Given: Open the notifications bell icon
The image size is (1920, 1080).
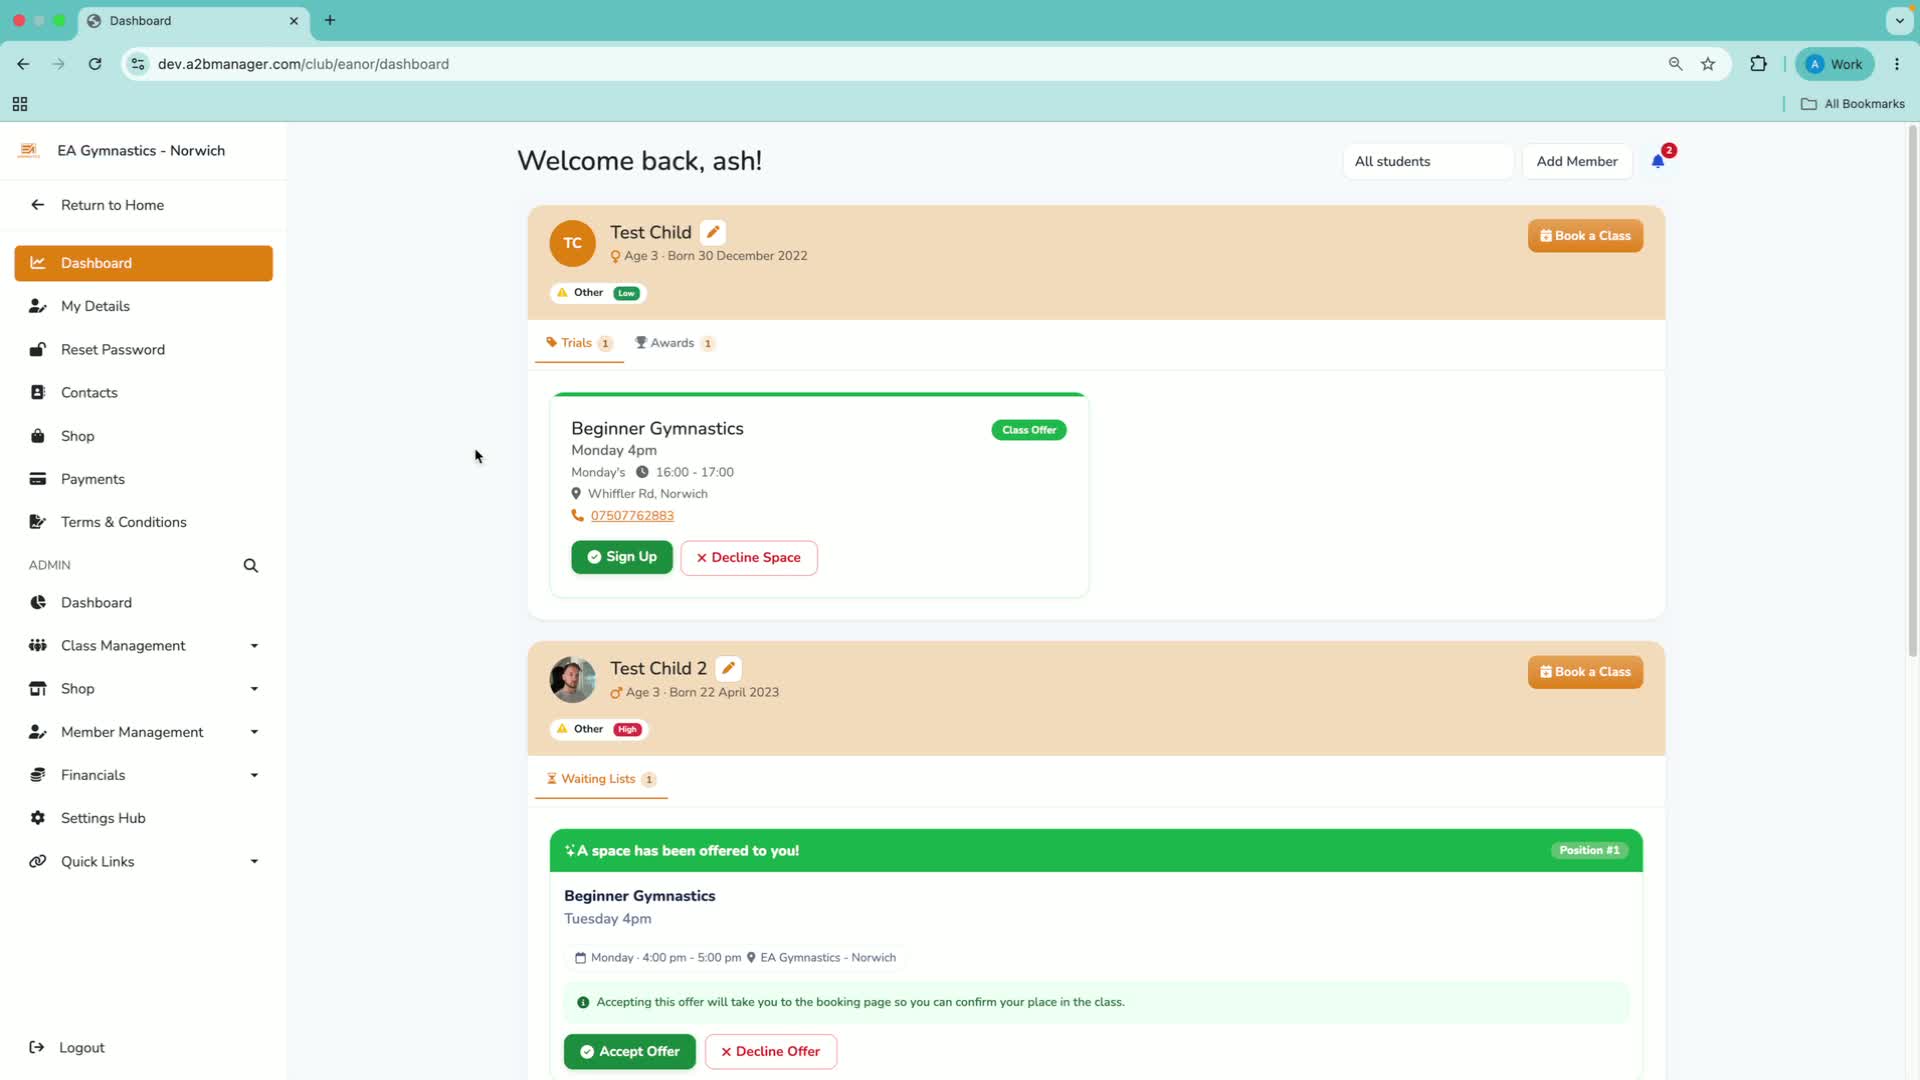Looking at the screenshot, I should pos(1658,161).
